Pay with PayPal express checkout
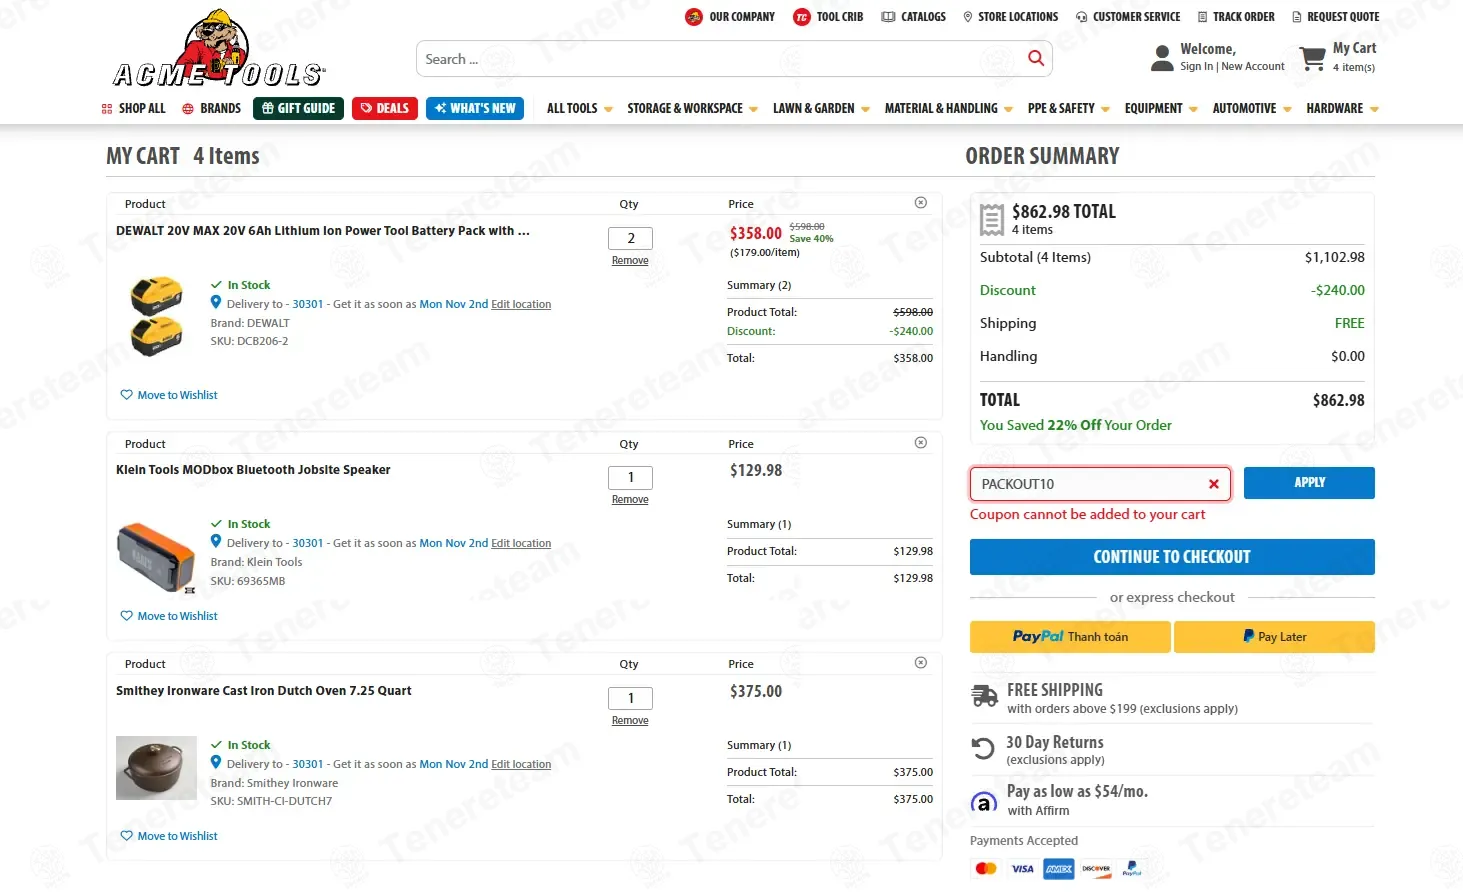The image size is (1463, 892). tap(1070, 637)
